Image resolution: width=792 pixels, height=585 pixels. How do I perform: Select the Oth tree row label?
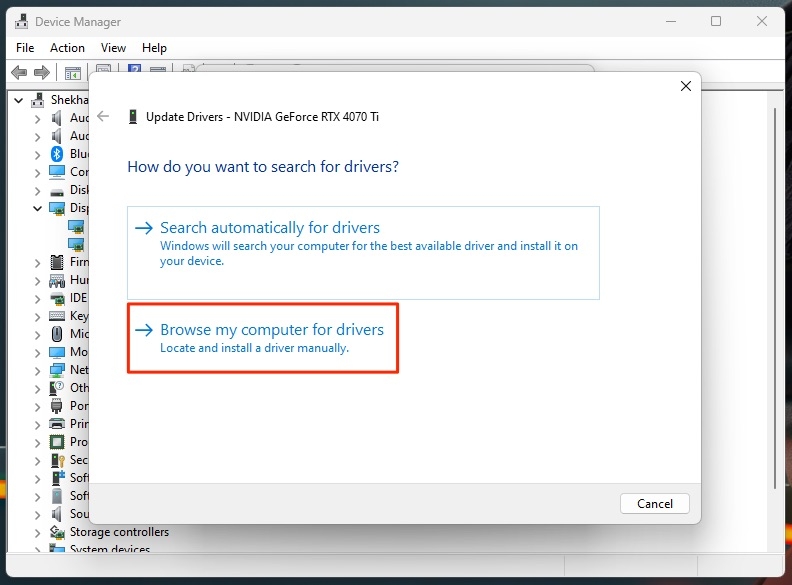pos(79,388)
